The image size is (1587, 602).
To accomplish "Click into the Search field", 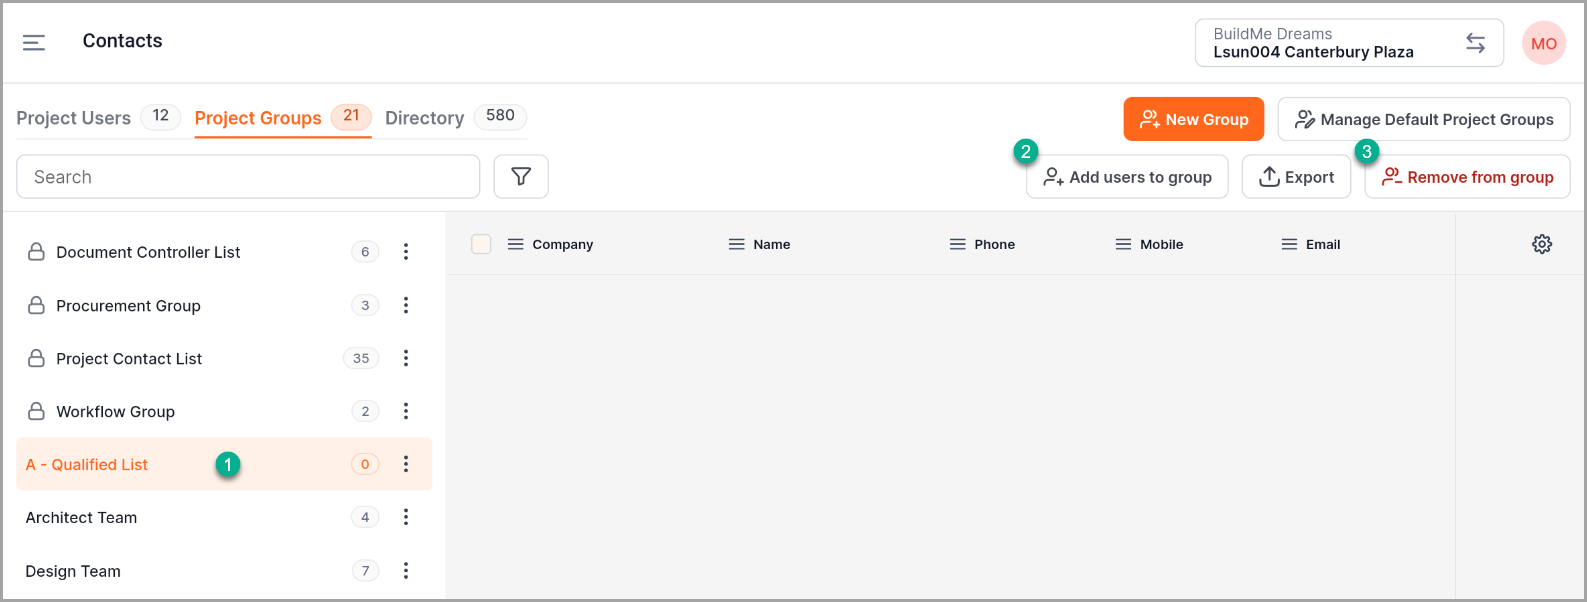I will tap(248, 177).
